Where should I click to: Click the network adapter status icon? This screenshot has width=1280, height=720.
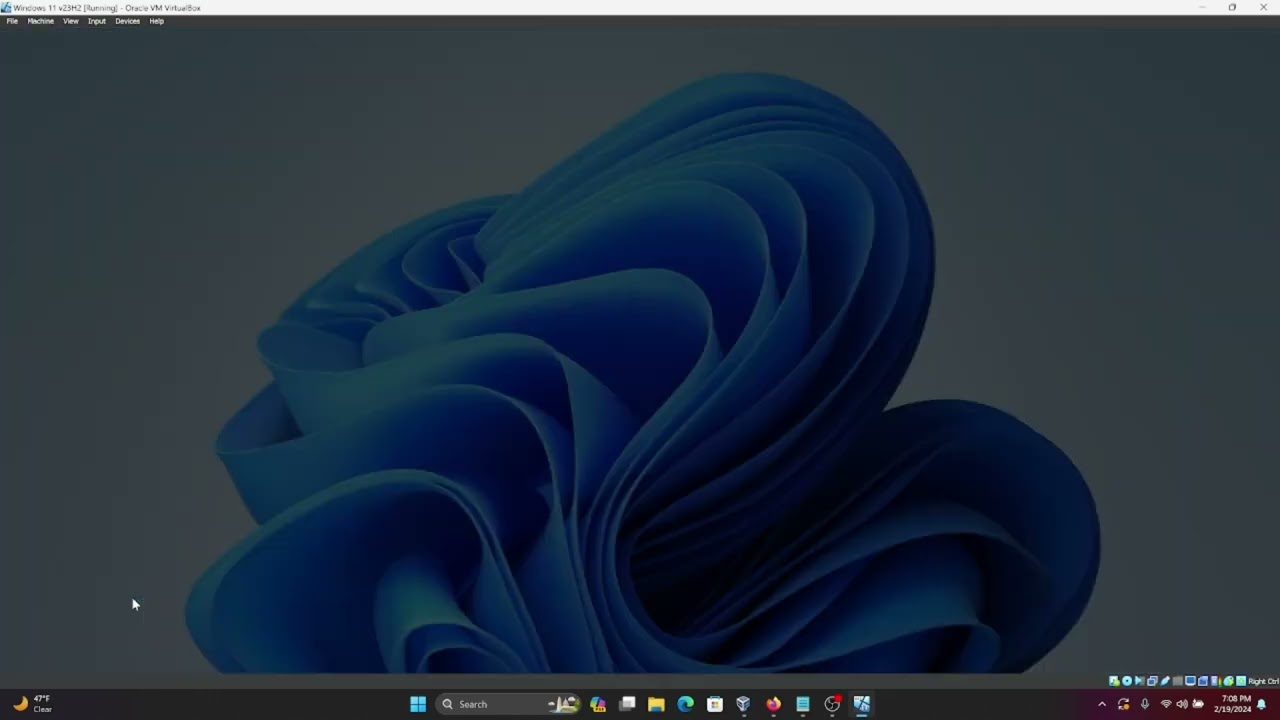click(x=1152, y=681)
